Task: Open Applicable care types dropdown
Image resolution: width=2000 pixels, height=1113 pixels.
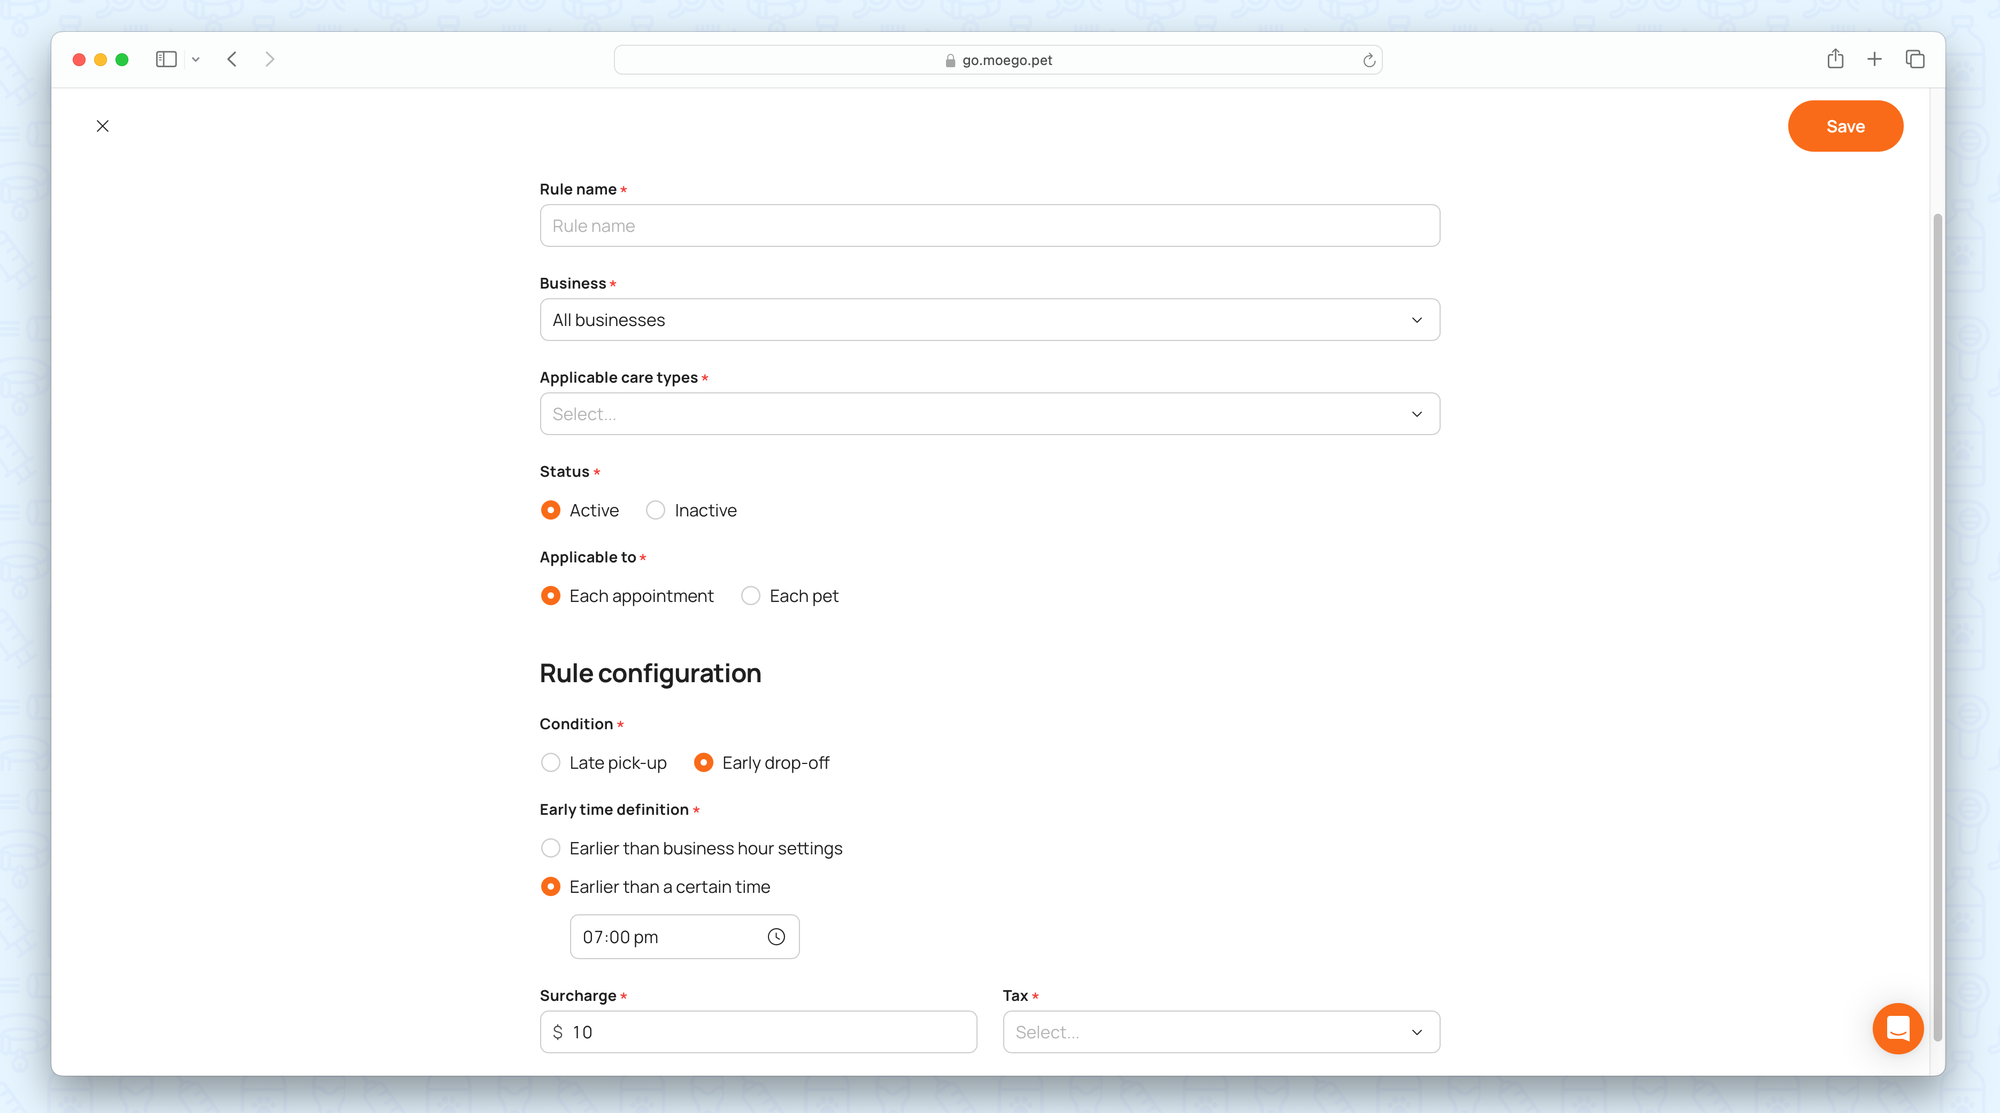Action: [989, 414]
